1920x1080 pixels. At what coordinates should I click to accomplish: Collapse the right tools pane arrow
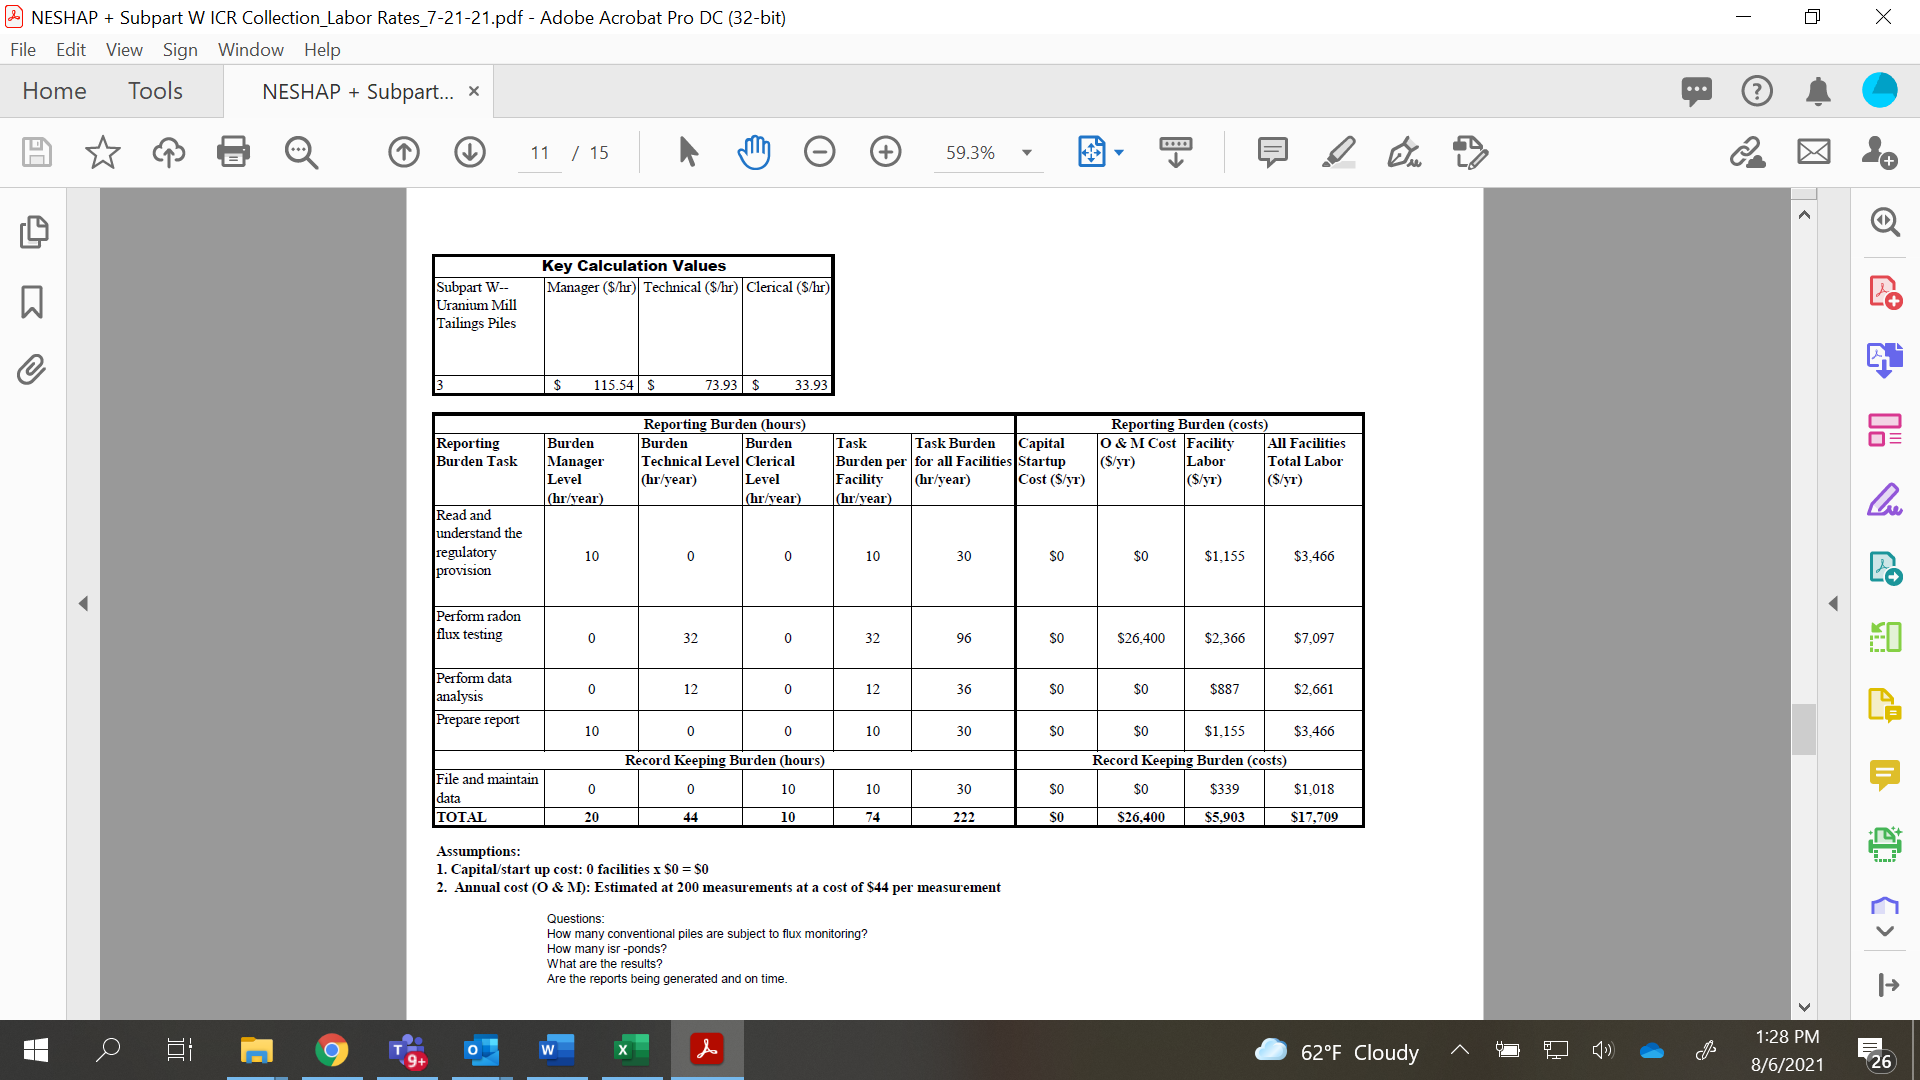point(1833,603)
